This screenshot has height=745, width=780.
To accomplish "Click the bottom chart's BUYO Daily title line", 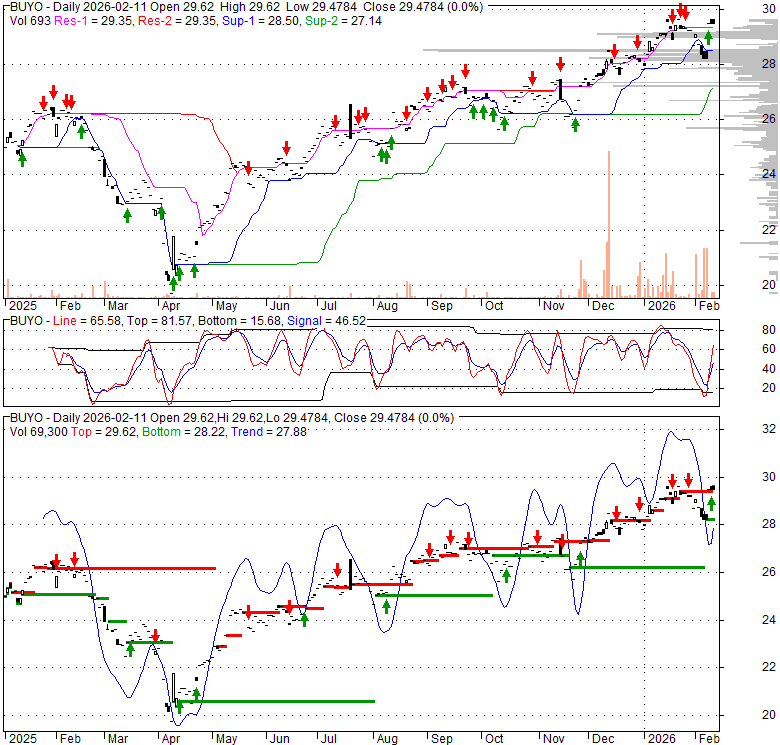I will (x=232, y=418).
